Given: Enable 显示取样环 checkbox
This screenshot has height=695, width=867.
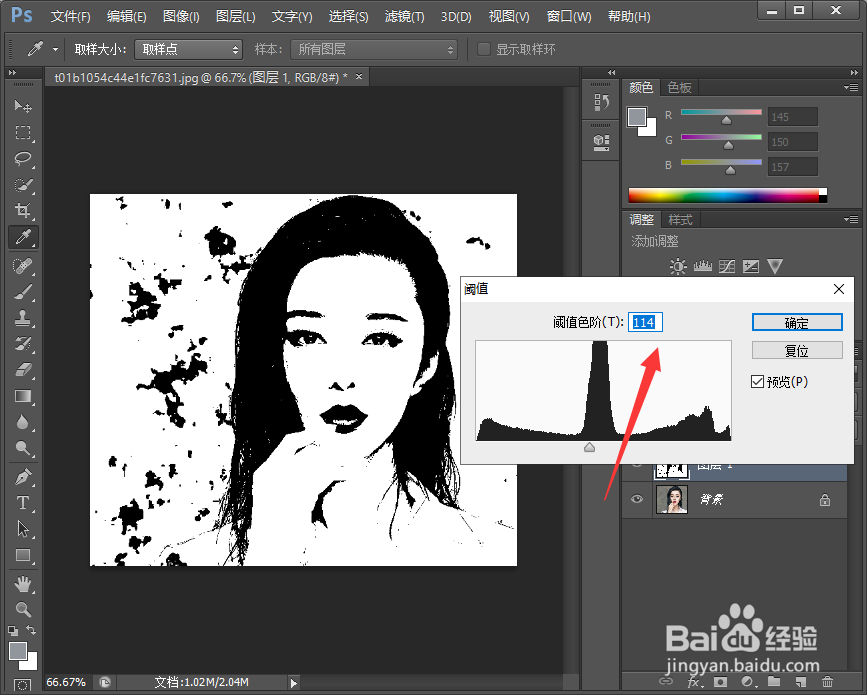Looking at the screenshot, I should click(484, 49).
